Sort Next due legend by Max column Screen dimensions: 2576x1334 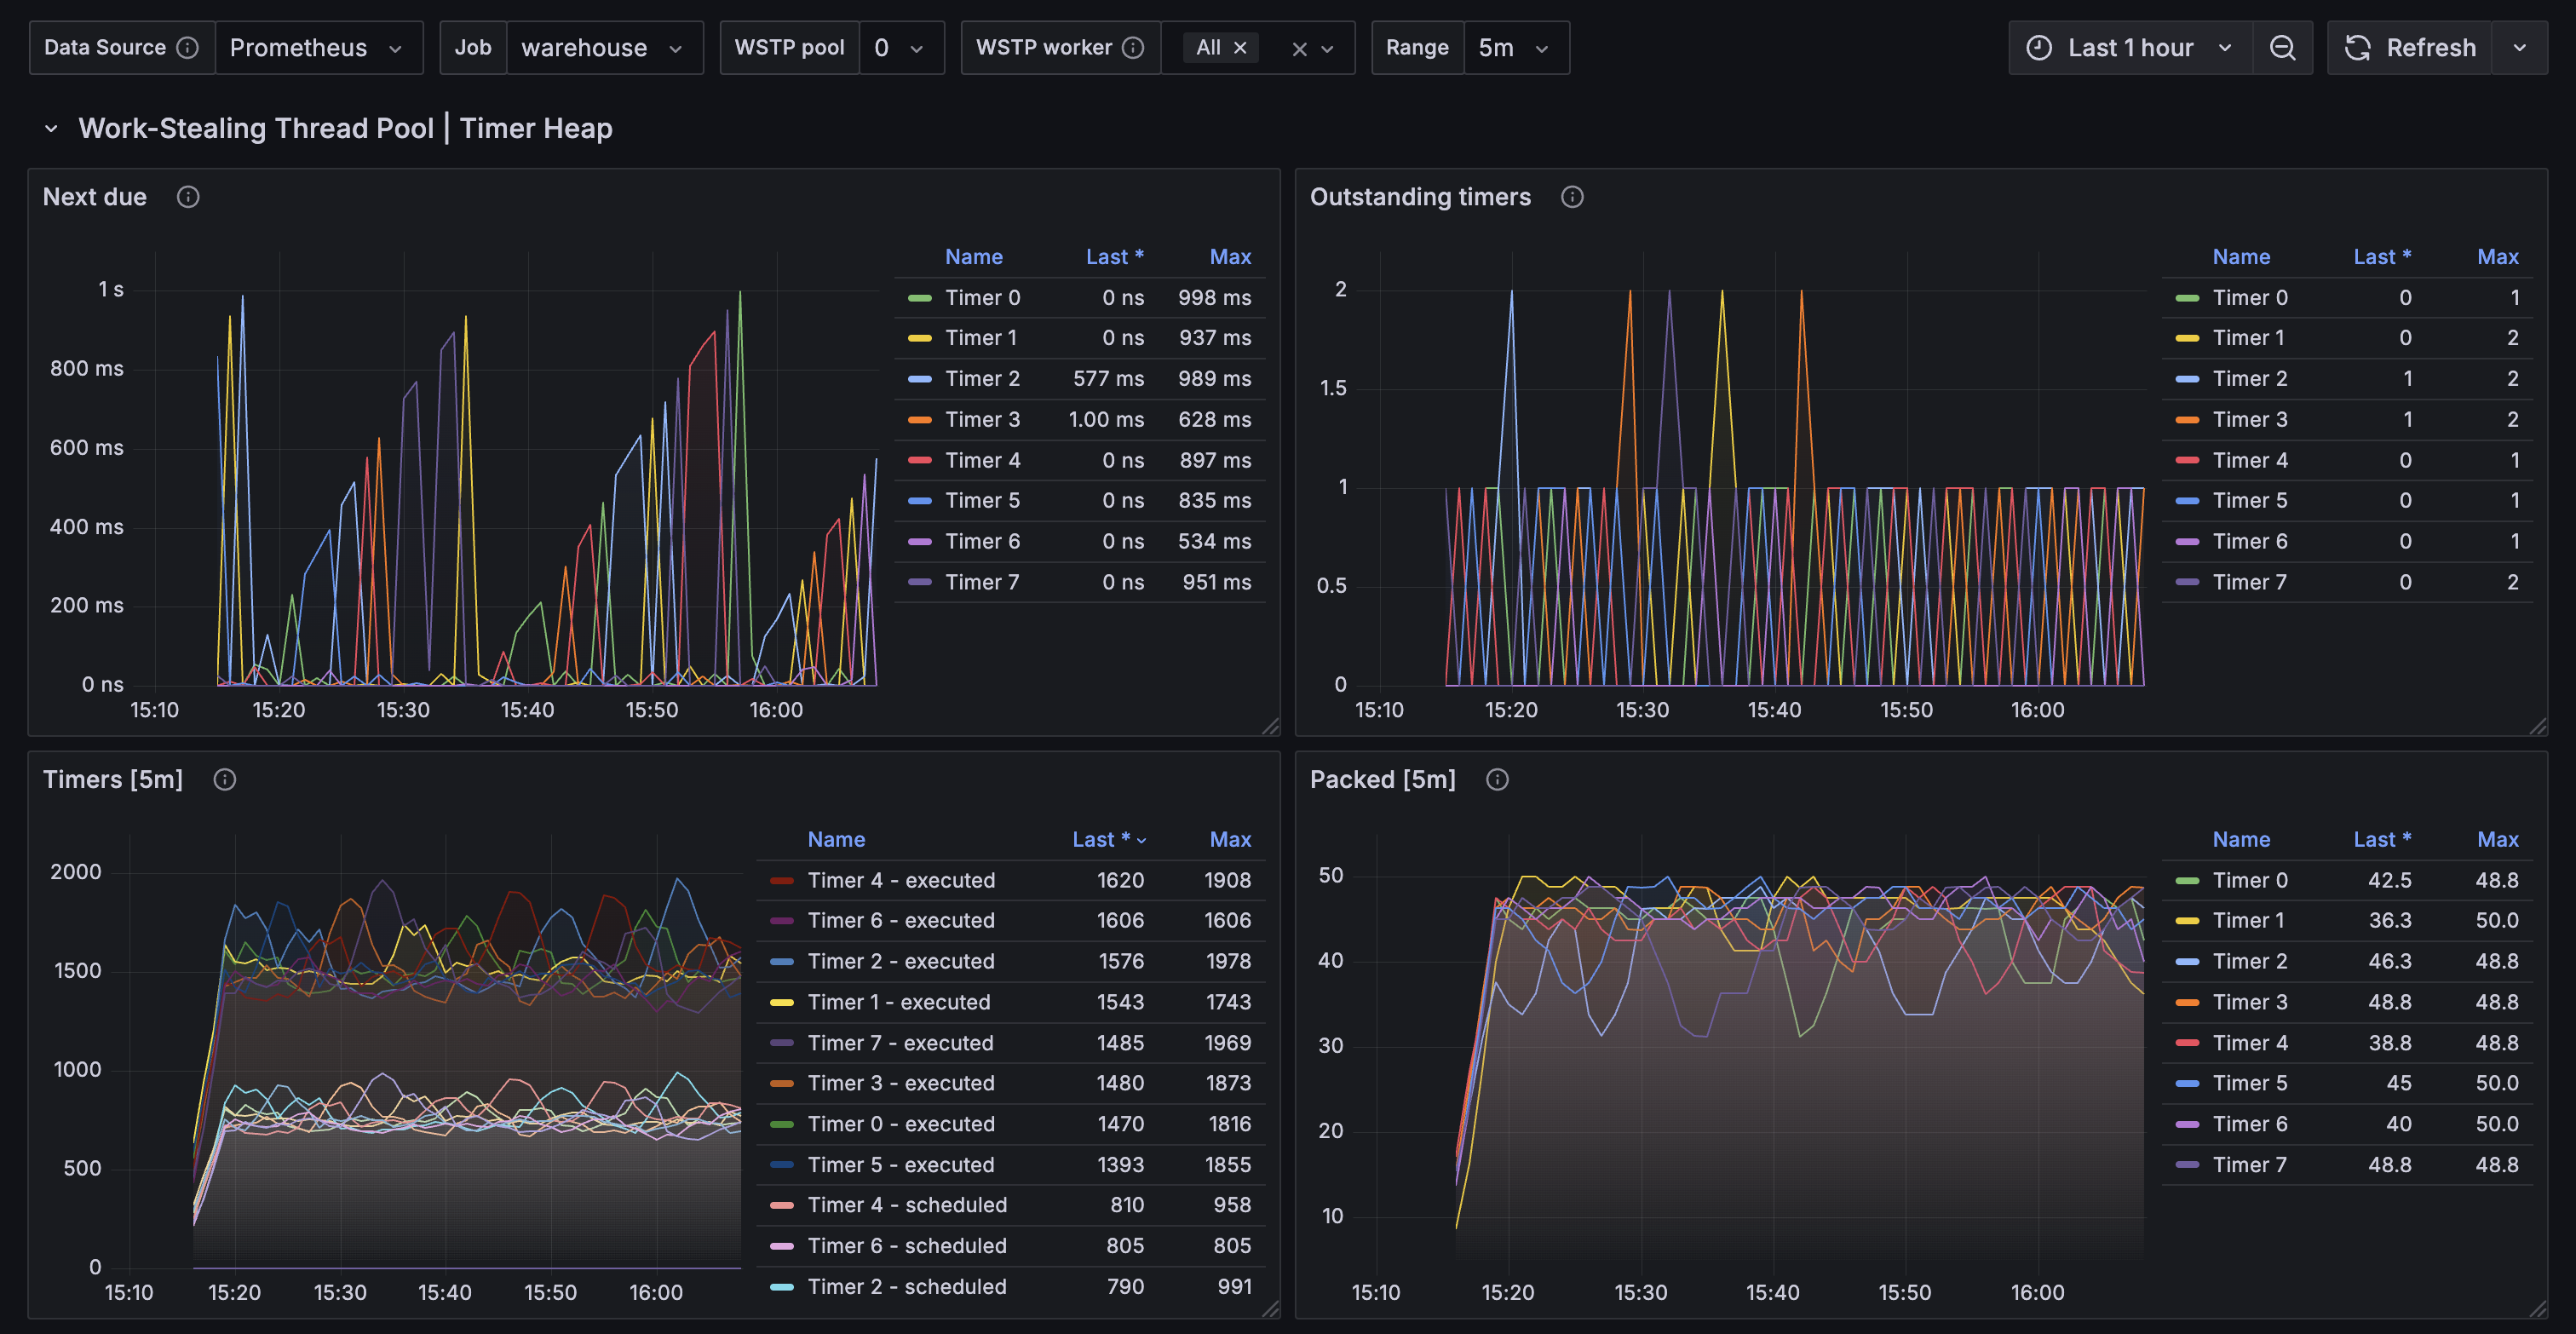(1230, 257)
